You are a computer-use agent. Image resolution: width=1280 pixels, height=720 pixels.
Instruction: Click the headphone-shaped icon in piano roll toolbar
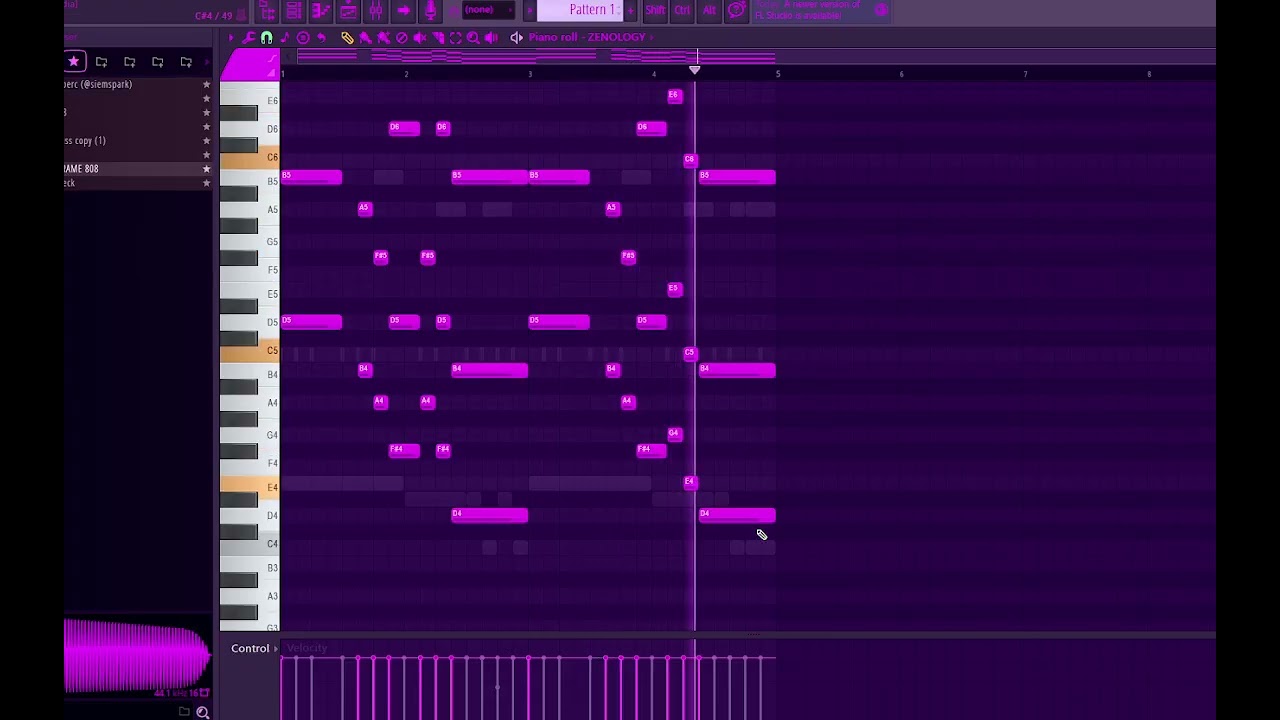coord(267,37)
